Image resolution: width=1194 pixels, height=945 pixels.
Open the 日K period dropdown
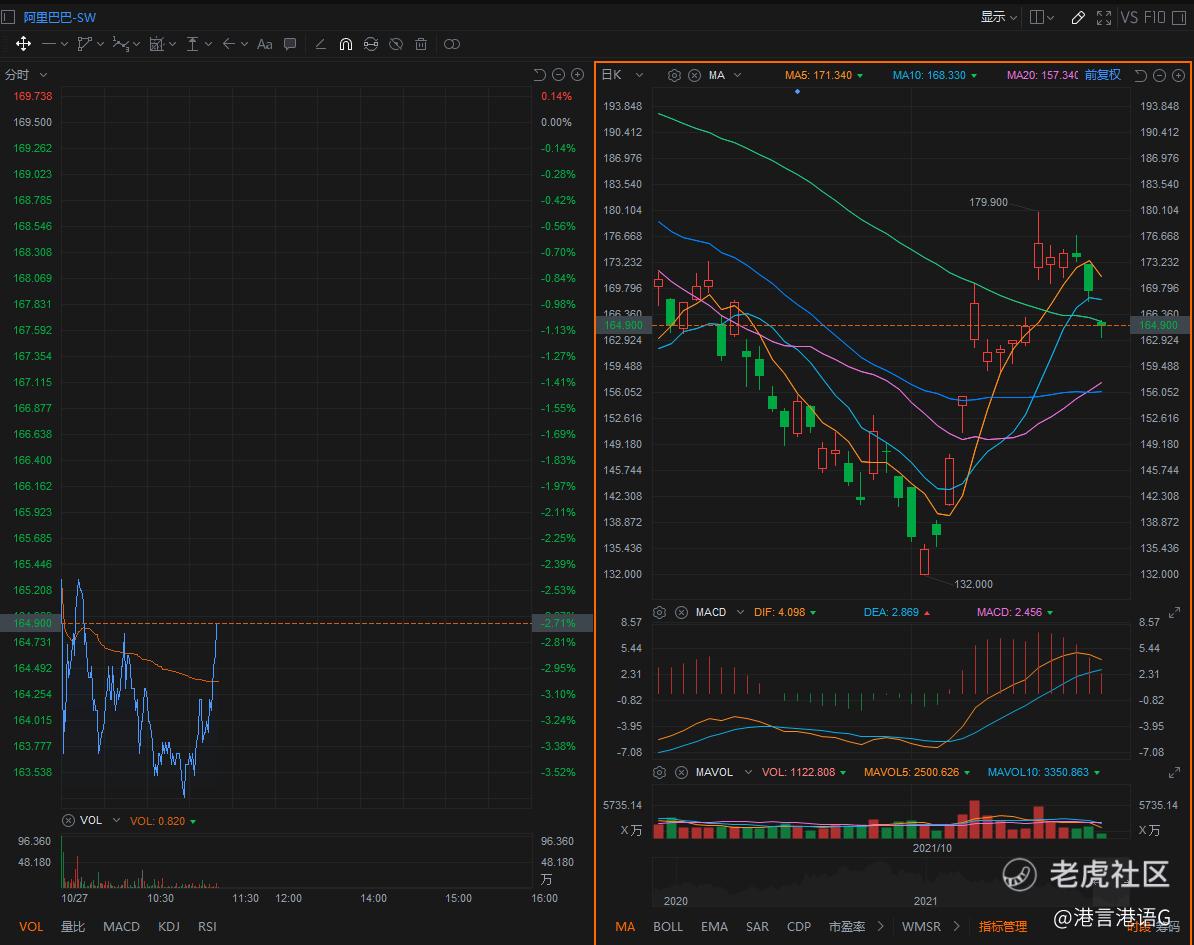[622, 75]
